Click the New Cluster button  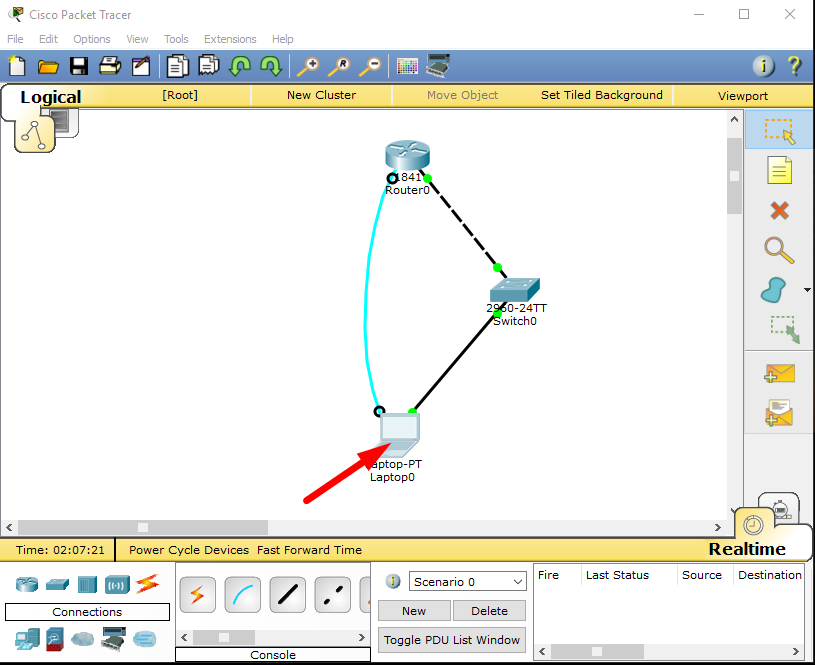pos(321,95)
